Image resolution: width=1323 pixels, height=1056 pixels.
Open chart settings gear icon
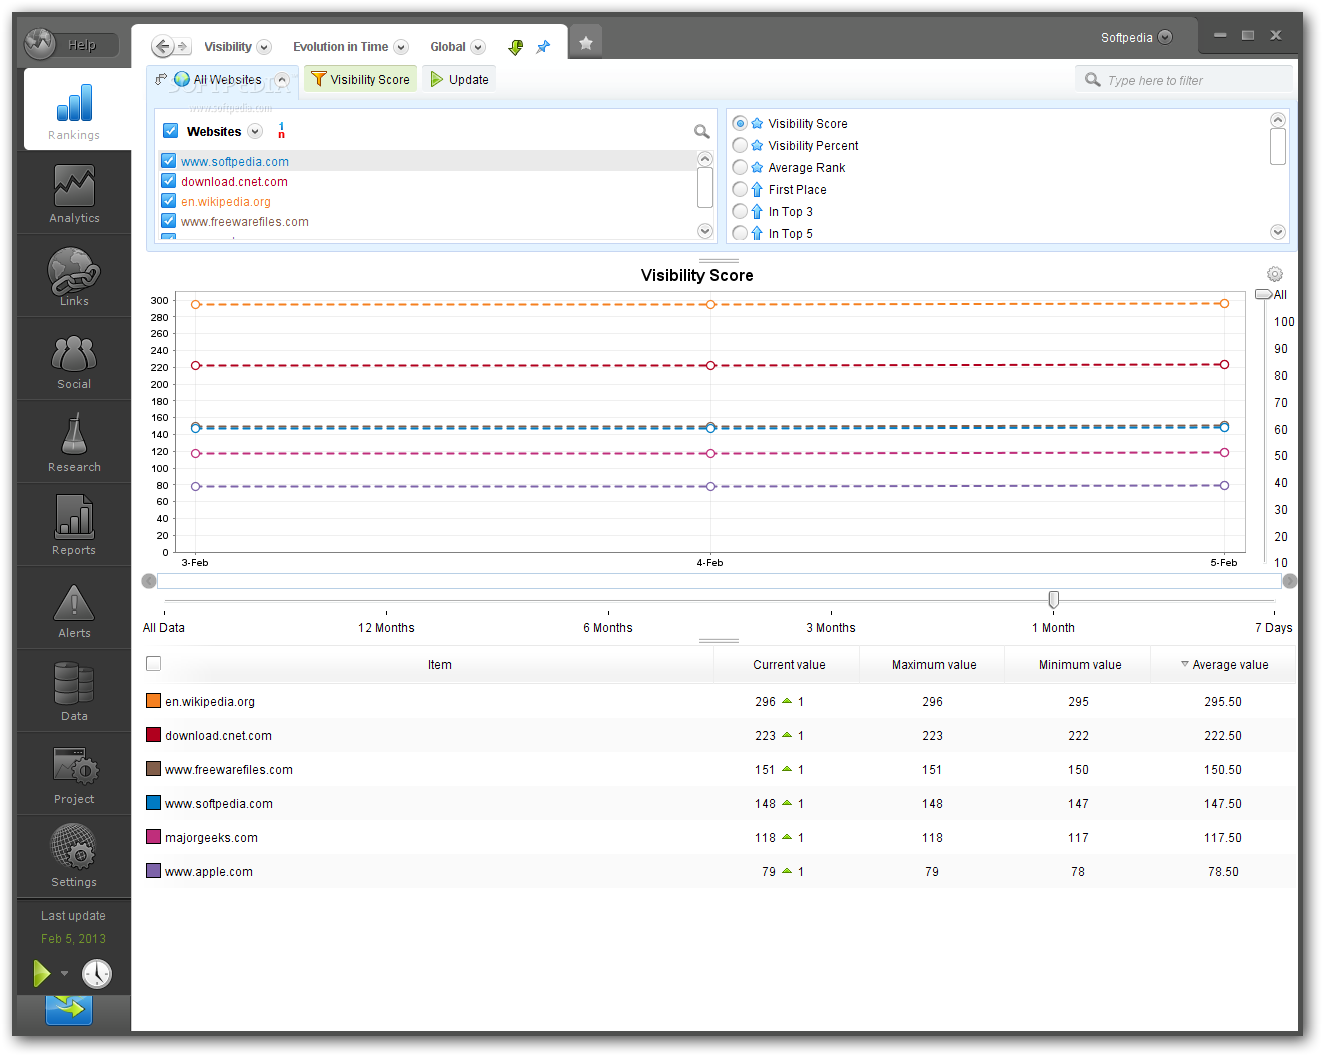(x=1275, y=274)
